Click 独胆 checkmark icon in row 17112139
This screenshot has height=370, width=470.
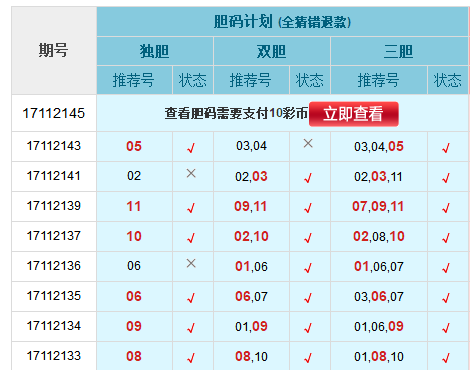(x=191, y=208)
